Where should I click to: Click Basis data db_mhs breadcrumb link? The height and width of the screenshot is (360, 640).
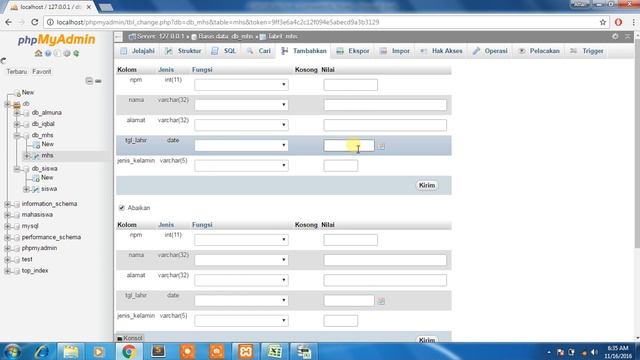(225, 36)
